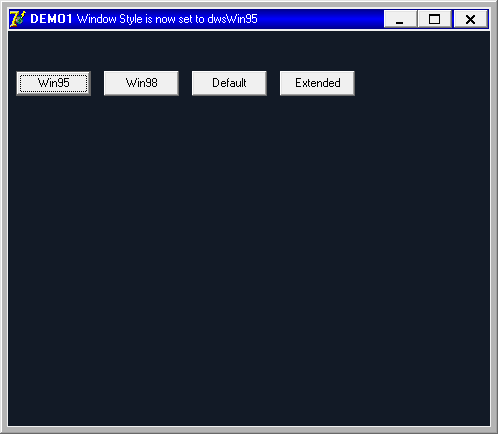Click the blue title bar beside dwsWin95 text
498x434 pixels.
[x=320, y=19]
